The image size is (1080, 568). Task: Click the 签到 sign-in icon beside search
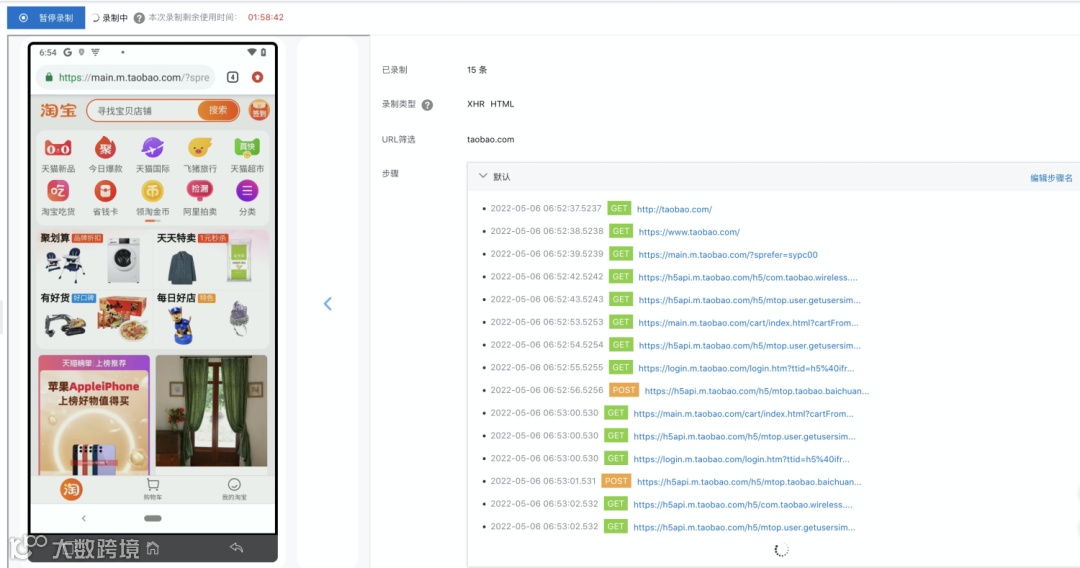click(260, 110)
